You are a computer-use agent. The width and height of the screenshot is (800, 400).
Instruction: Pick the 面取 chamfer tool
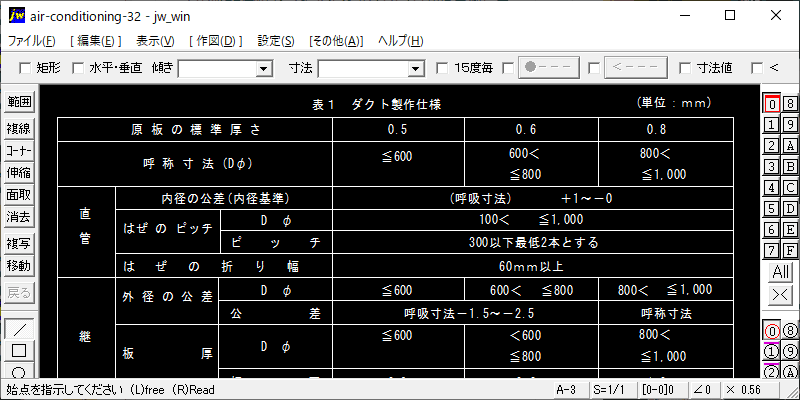tap(20, 194)
